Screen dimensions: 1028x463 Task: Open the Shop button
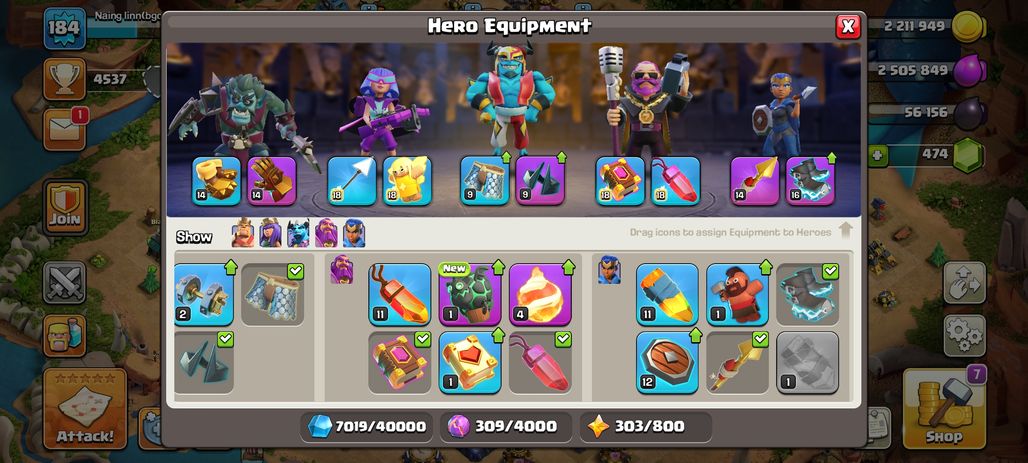tap(944, 409)
